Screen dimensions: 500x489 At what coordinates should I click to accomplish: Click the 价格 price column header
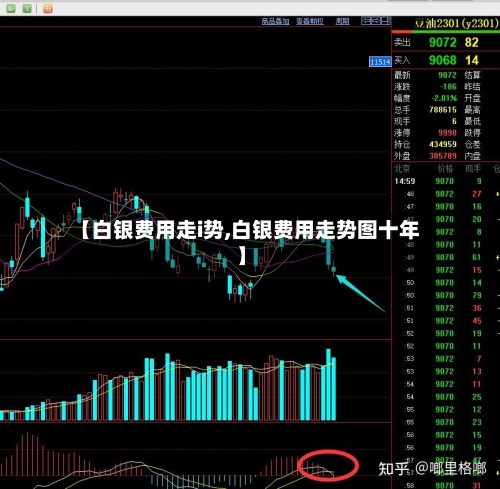[x=445, y=169]
